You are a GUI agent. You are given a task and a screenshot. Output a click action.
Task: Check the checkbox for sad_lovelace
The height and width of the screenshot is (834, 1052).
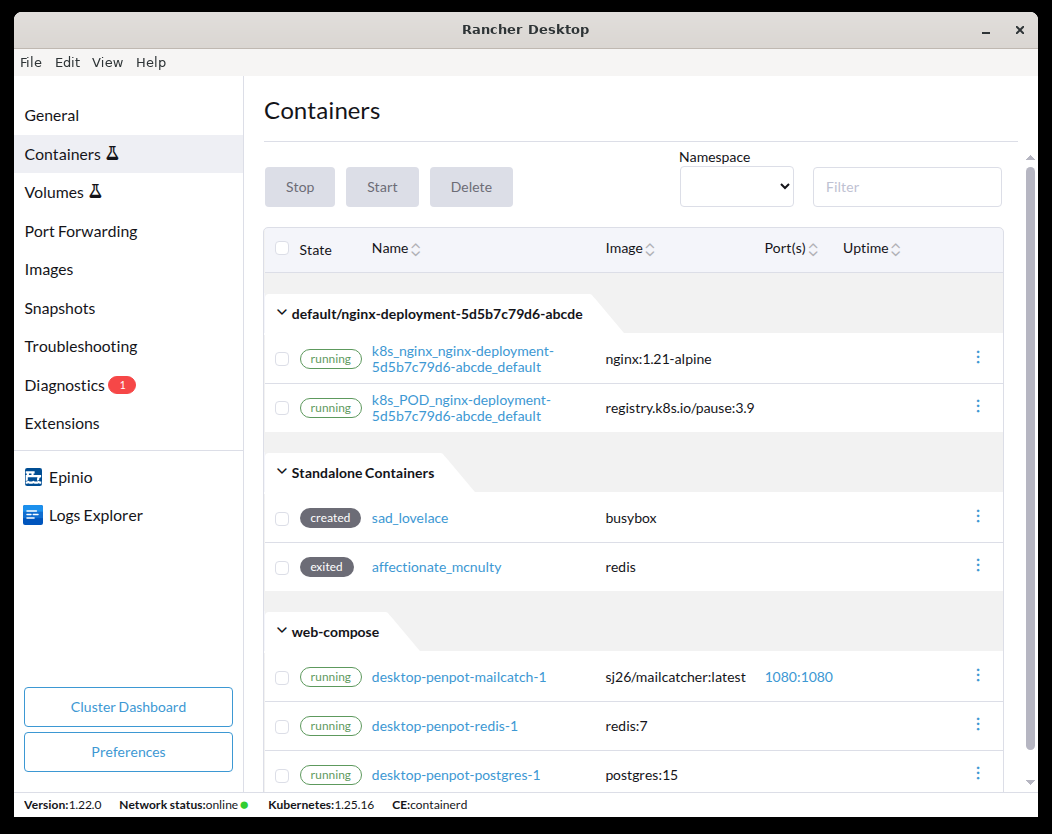pos(282,517)
